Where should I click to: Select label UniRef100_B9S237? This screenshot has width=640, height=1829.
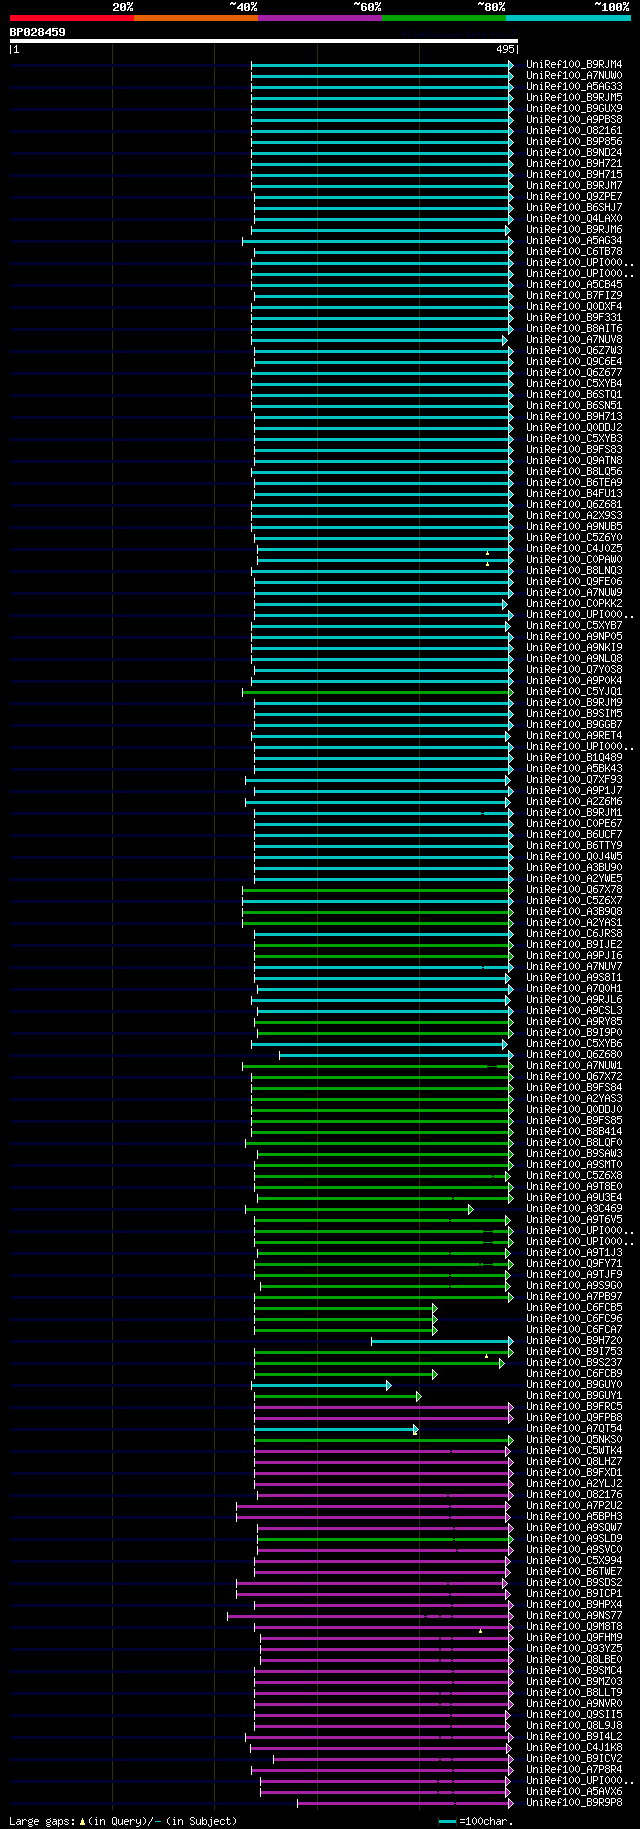coord(574,1363)
